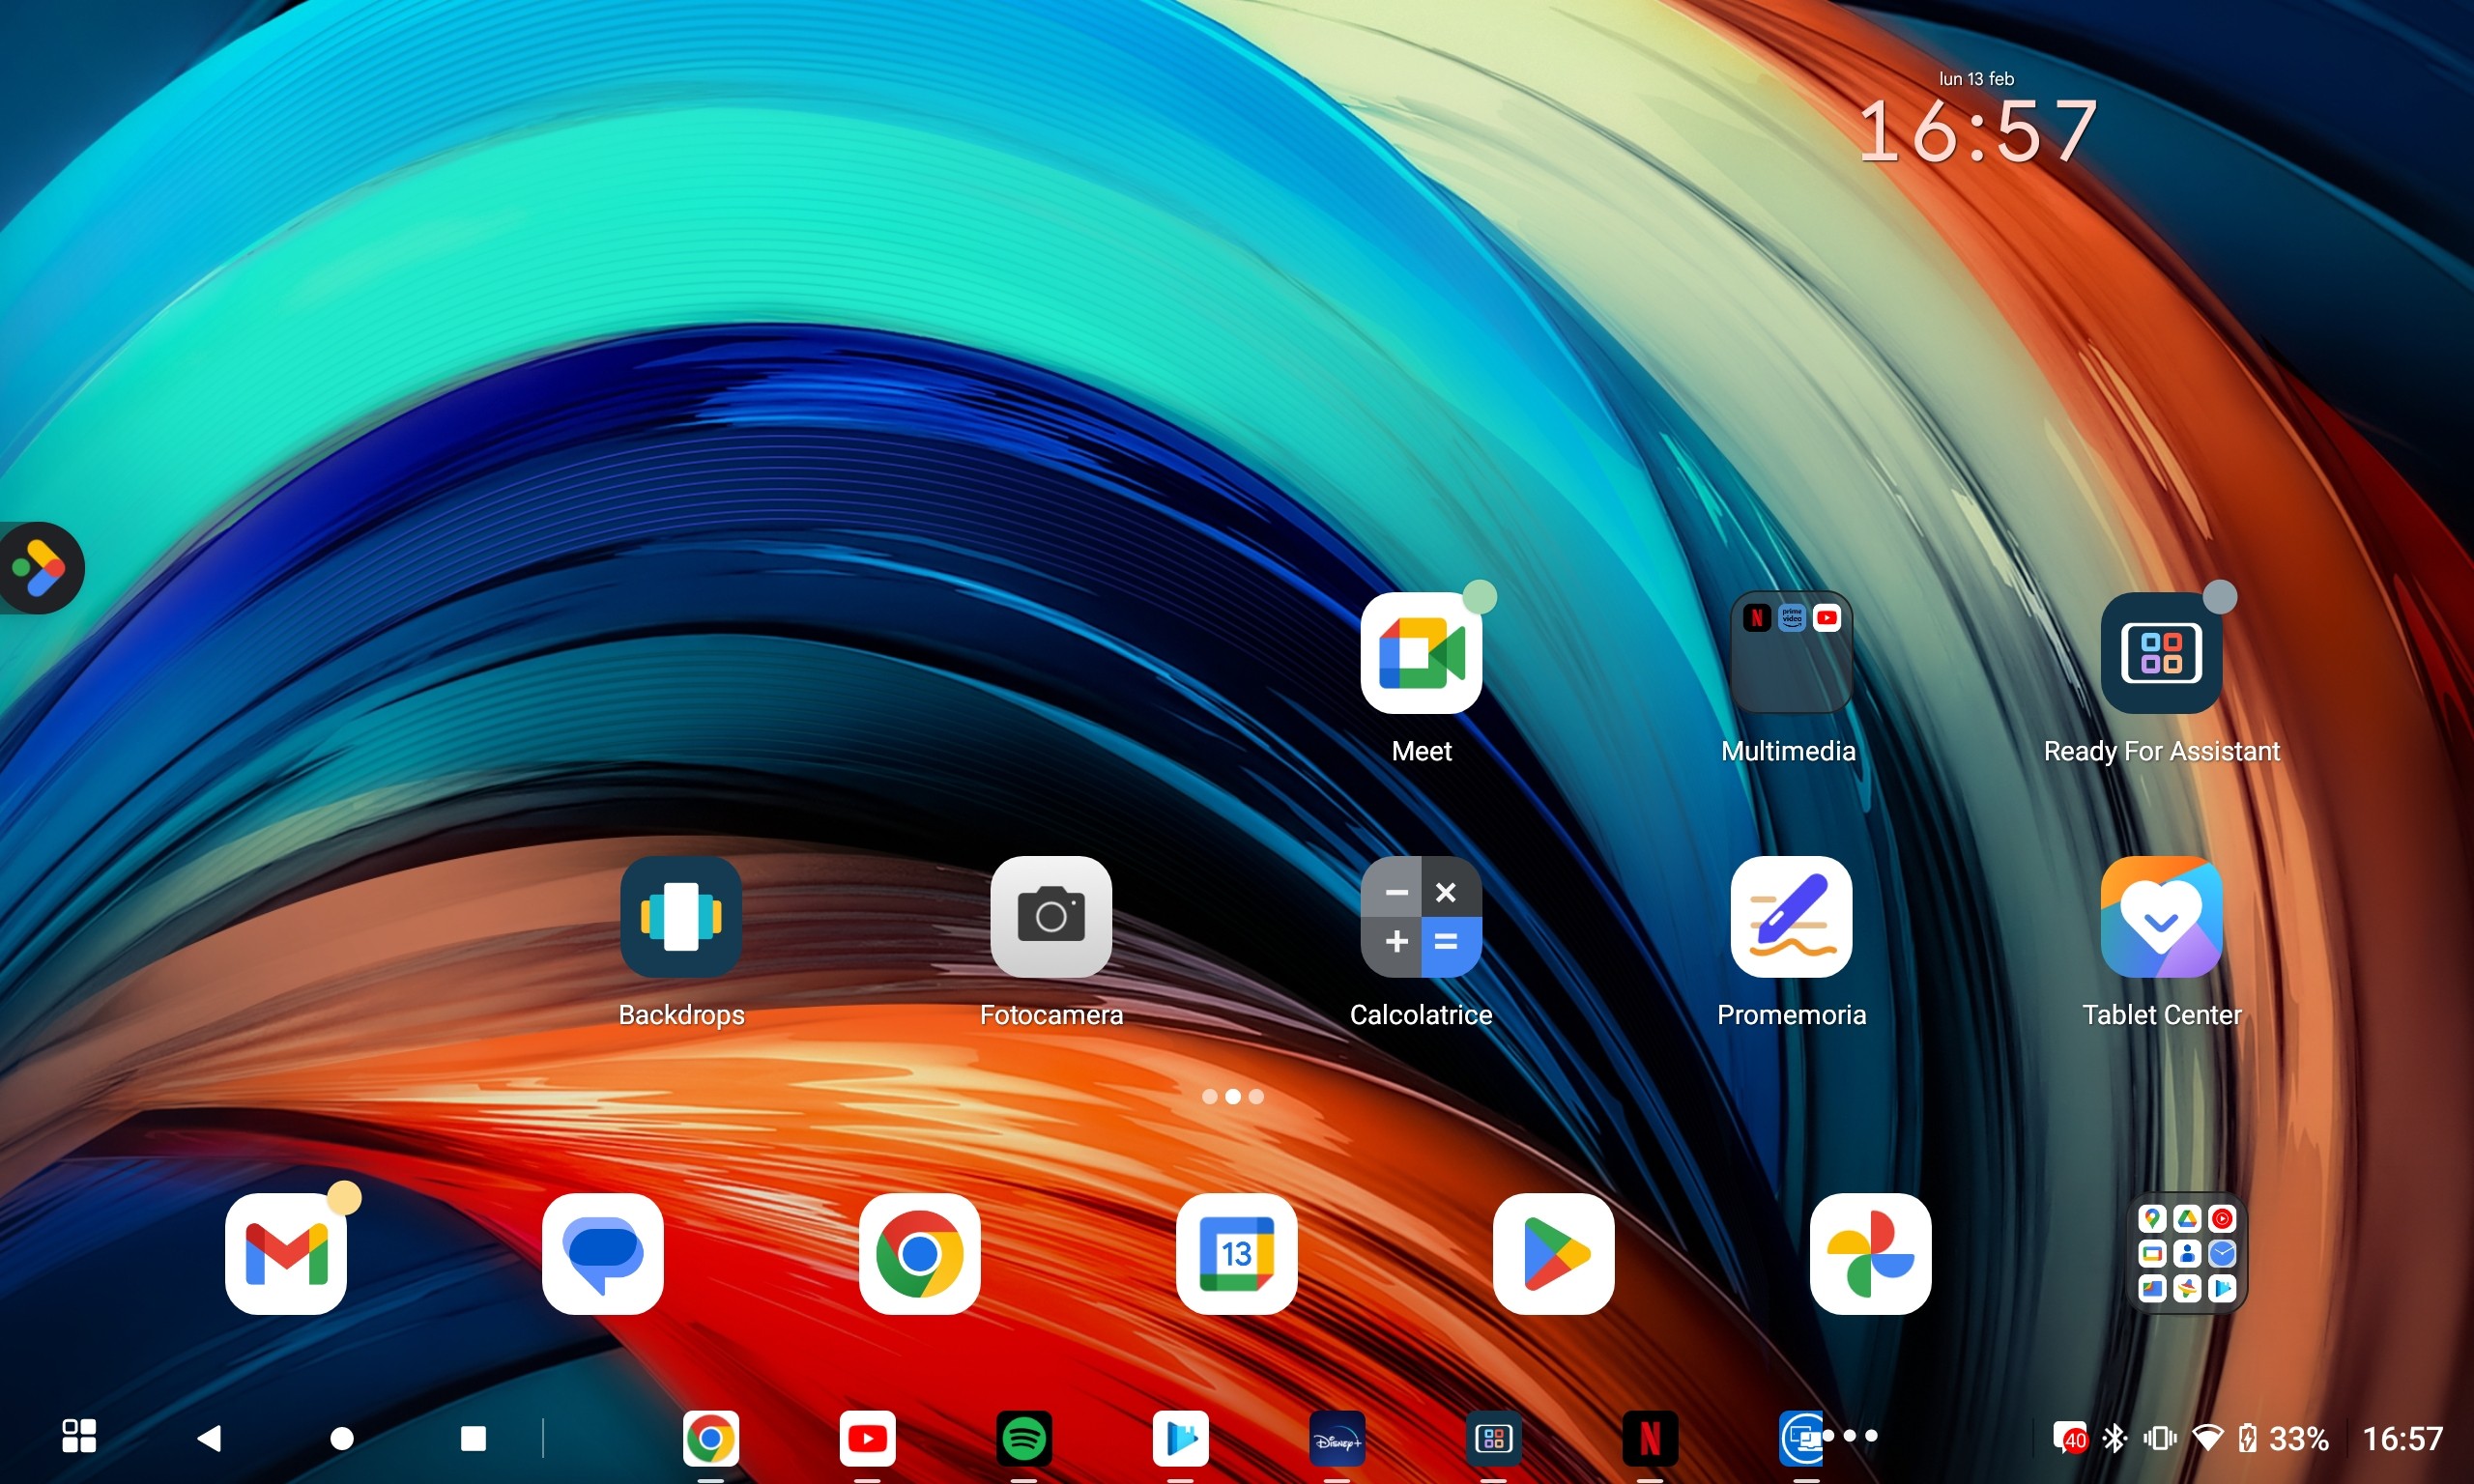Launch Google Photos from the dock
This screenshot has height=1484, width=2474.
pos(1871,1254)
